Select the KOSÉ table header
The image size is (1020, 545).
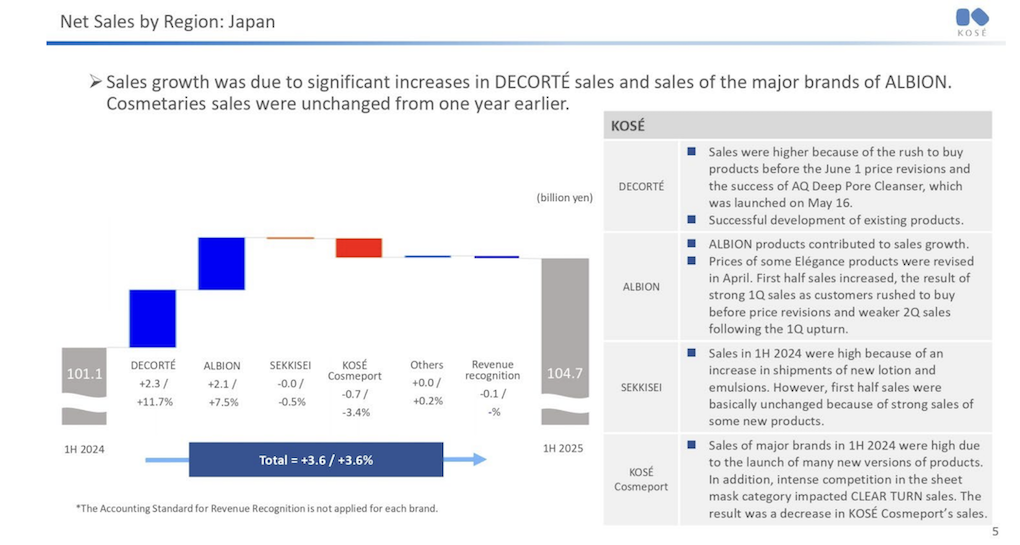[x=798, y=126]
